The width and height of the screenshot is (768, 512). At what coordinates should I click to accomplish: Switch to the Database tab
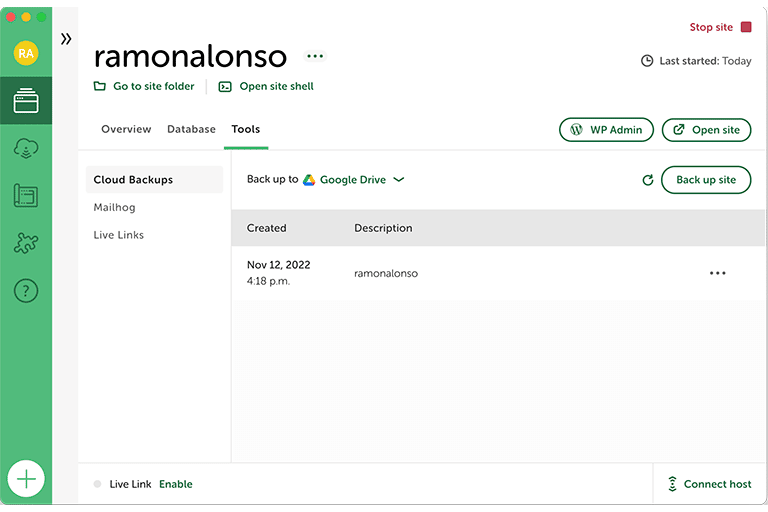192,129
